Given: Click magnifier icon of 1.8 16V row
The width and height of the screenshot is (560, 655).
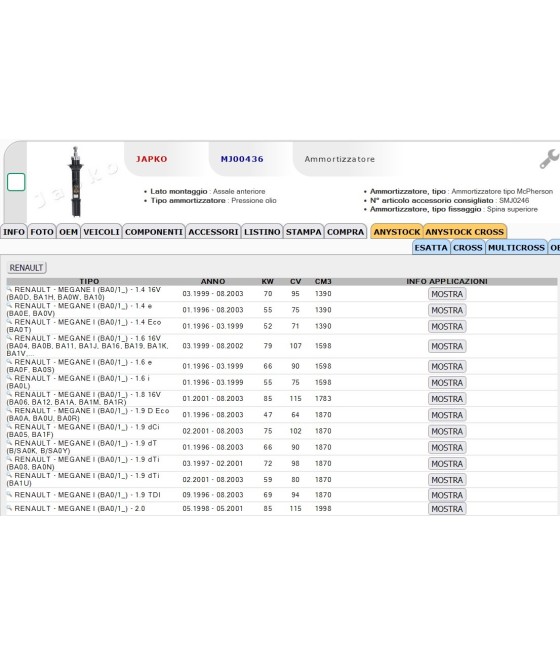Looking at the screenshot, I should click(x=10, y=394).
